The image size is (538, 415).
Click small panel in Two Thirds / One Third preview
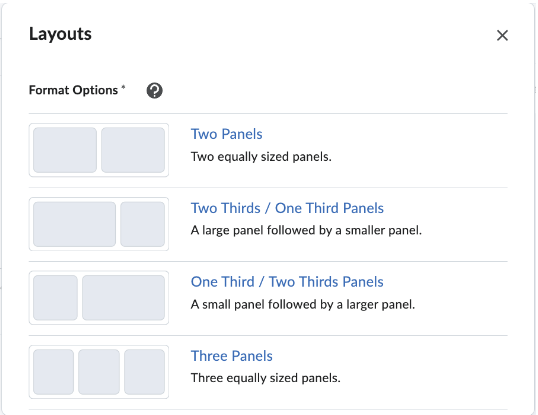click(x=142, y=224)
